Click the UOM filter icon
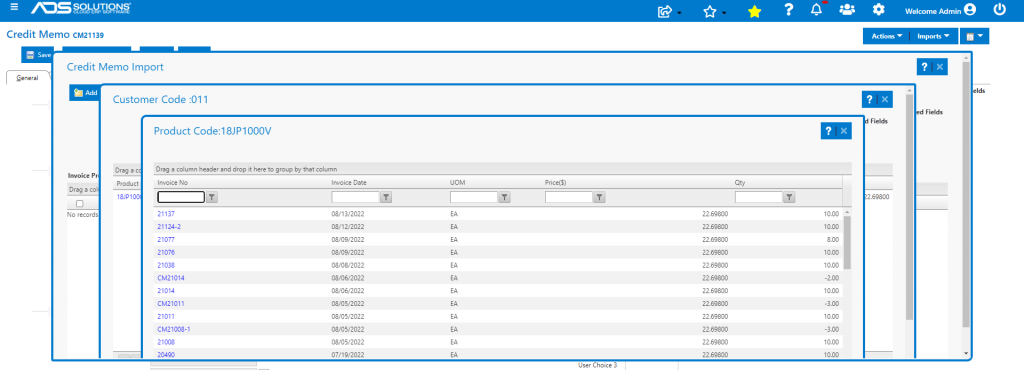Screen dimensions: 1024x370 tap(505, 197)
